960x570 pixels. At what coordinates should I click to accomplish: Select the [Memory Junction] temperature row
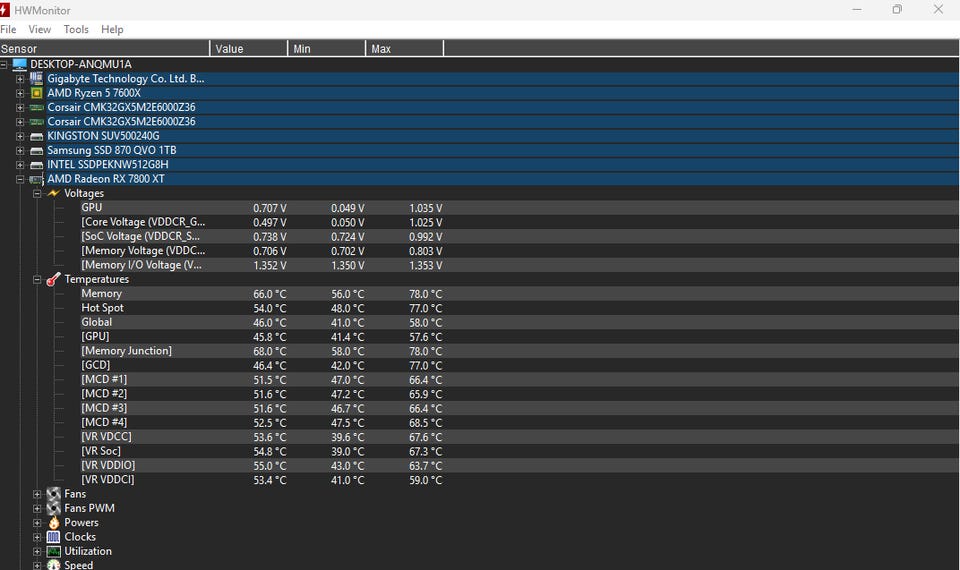127,351
